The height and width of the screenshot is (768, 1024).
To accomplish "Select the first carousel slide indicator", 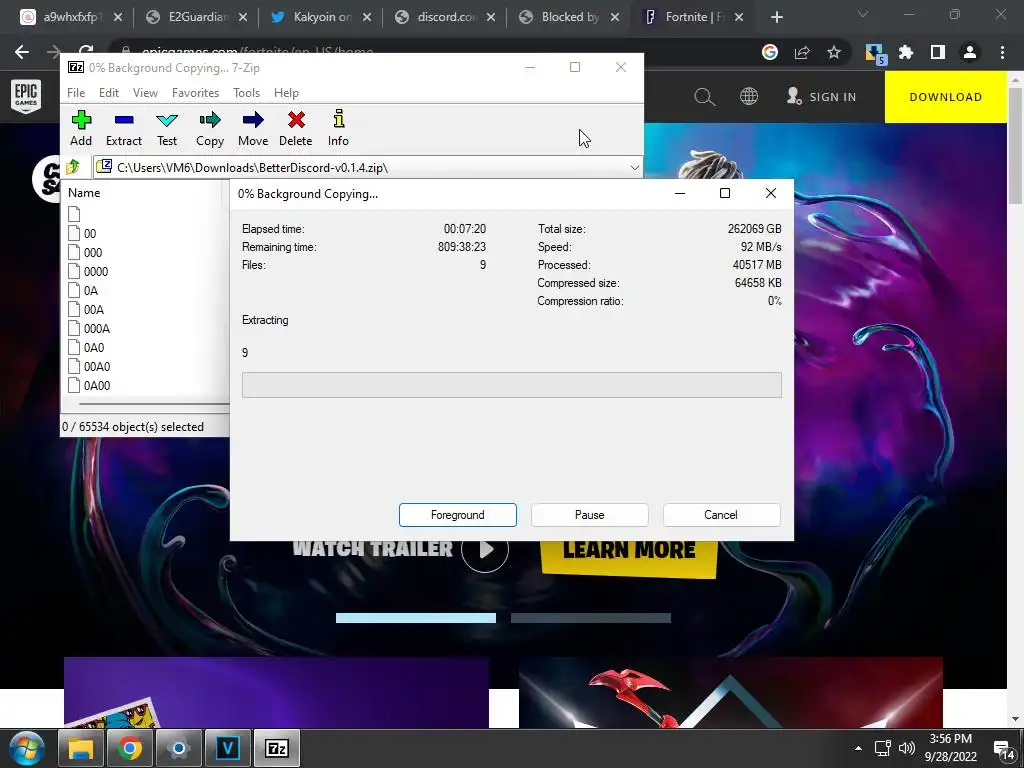I will click(x=416, y=618).
